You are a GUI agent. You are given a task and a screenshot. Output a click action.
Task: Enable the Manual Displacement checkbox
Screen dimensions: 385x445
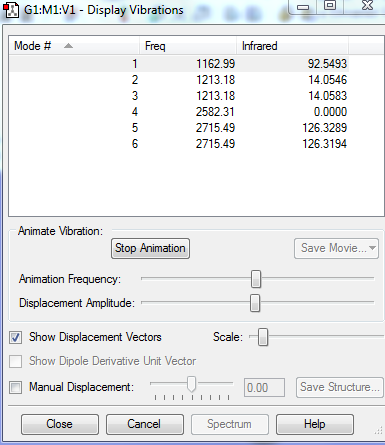click(15, 387)
